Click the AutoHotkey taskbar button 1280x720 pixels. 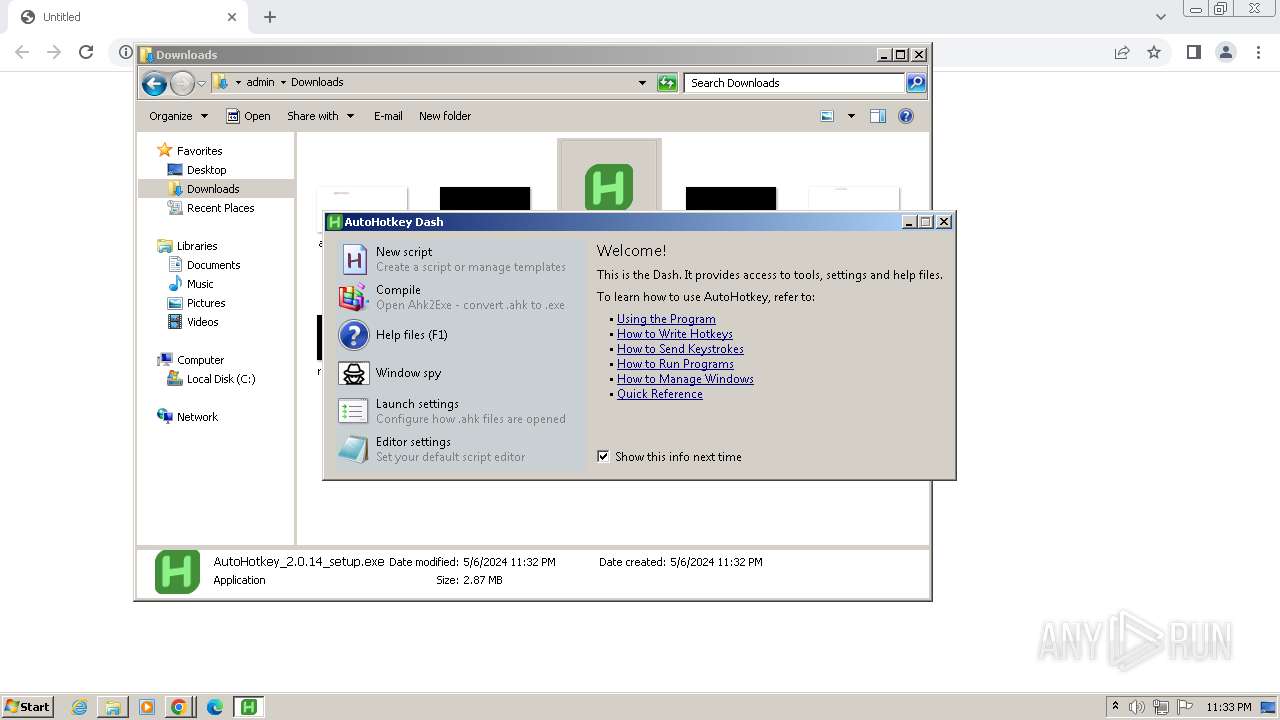(x=248, y=707)
